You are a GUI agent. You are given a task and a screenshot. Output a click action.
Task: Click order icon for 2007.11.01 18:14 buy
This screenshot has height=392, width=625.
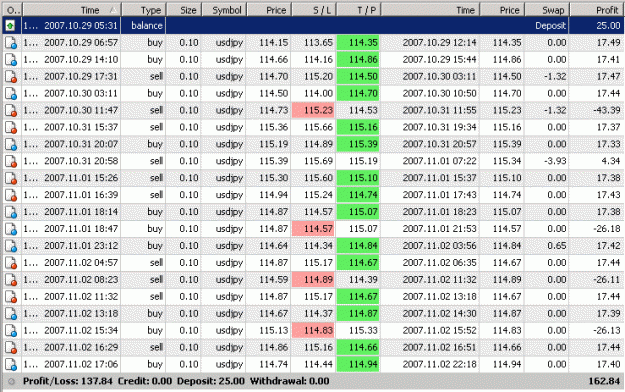[11, 212]
